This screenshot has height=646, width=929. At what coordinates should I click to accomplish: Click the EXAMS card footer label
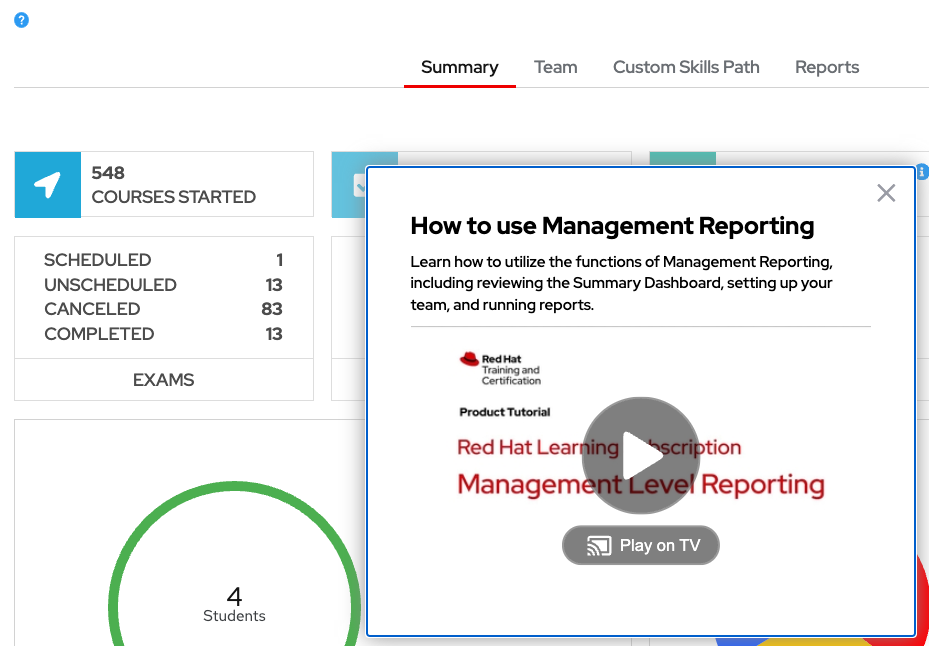[164, 380]
